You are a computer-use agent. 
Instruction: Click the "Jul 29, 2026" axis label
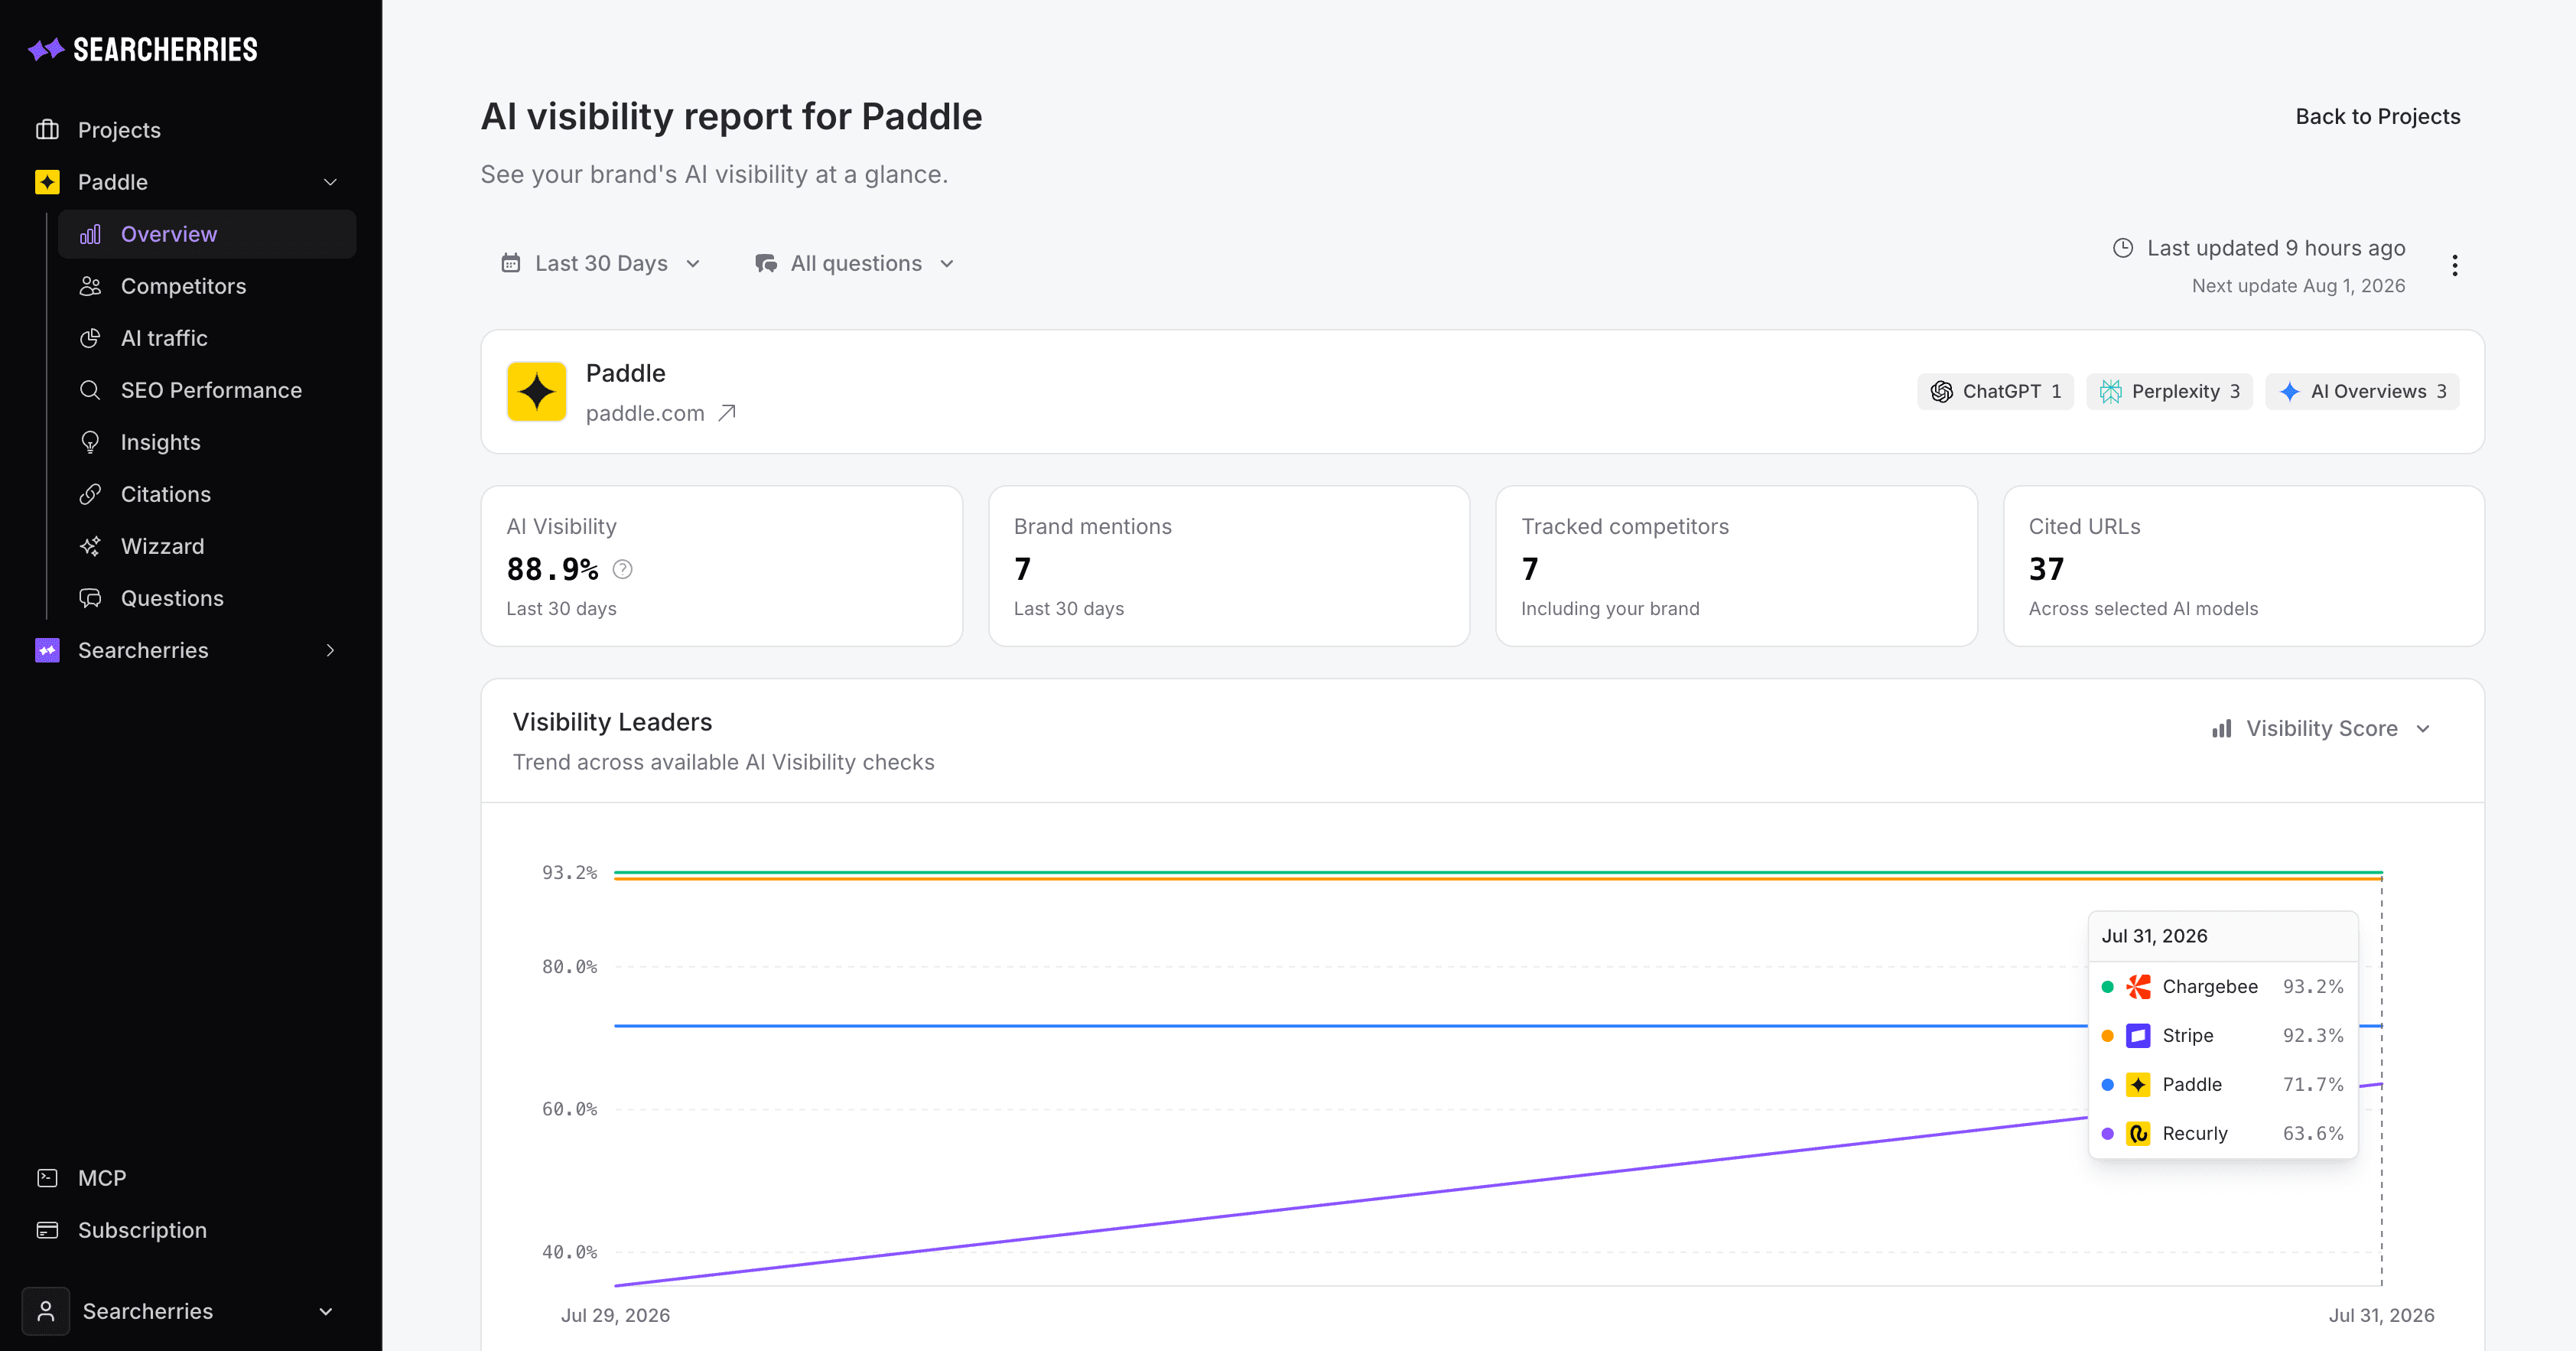615,1315
